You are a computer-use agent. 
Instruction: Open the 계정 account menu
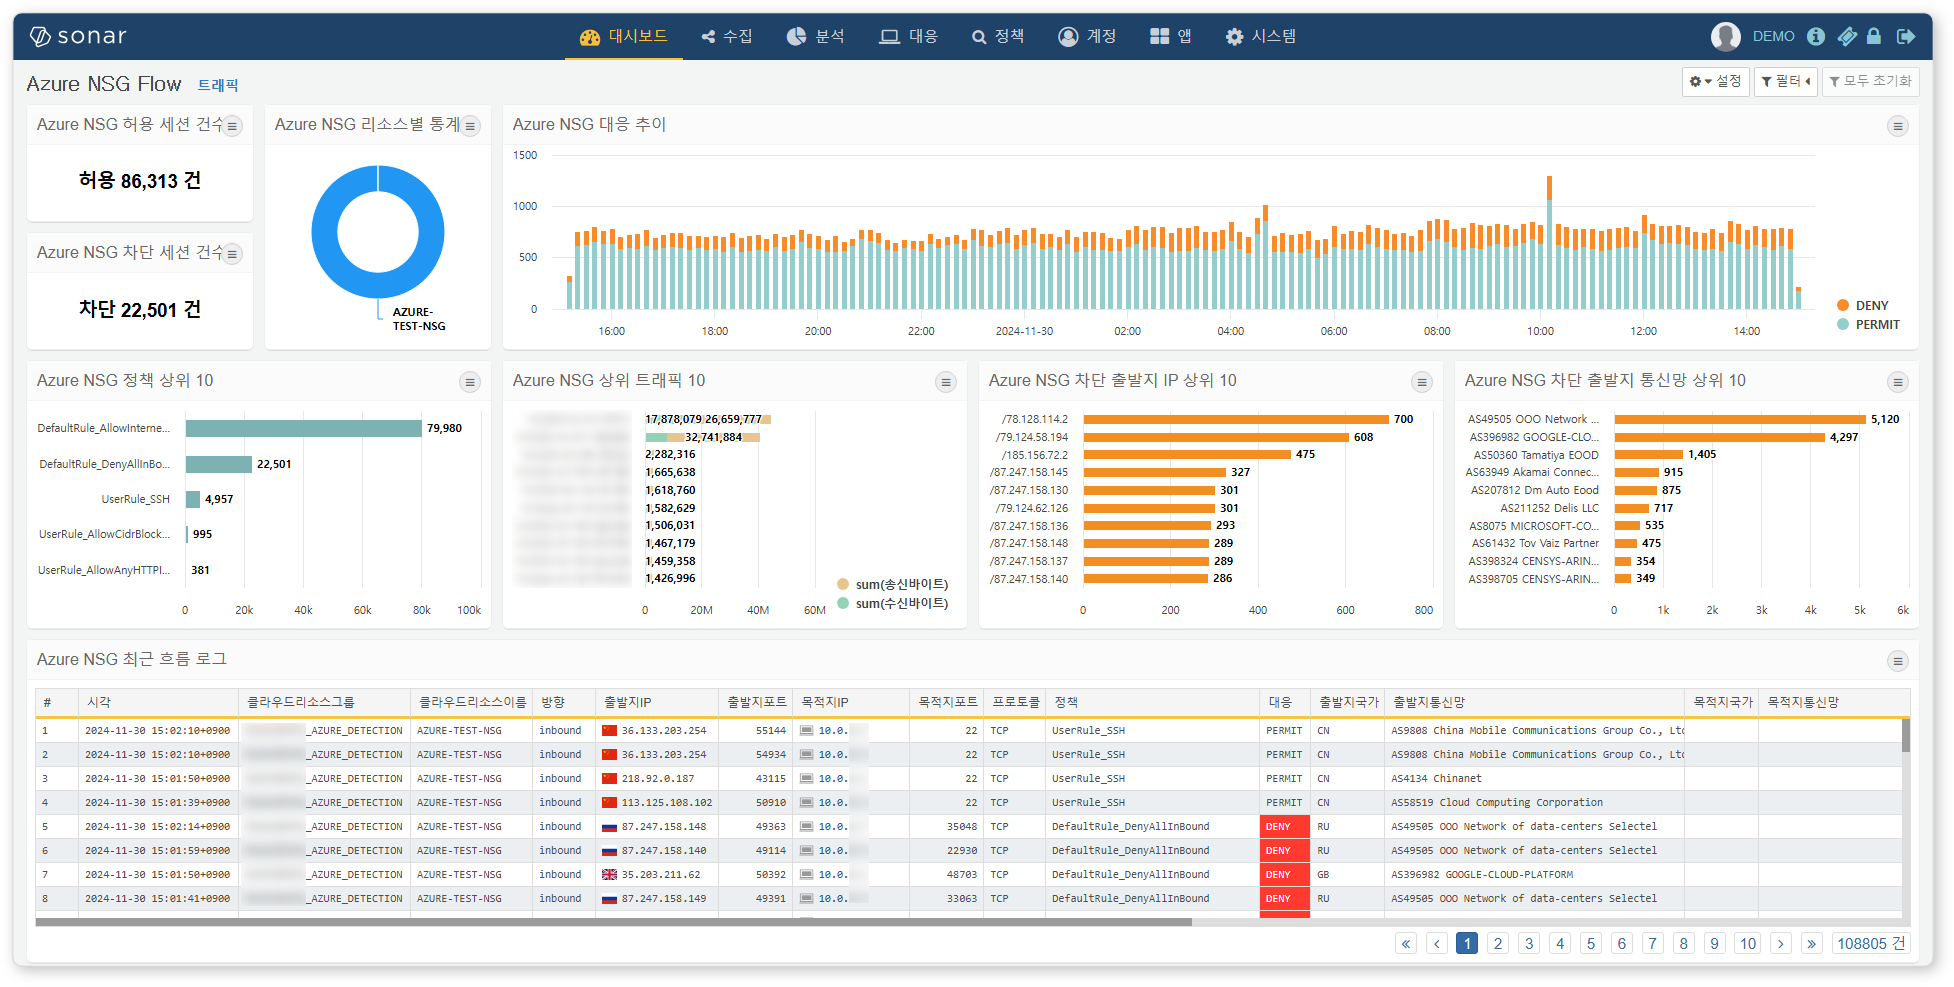coord(1087,37)
